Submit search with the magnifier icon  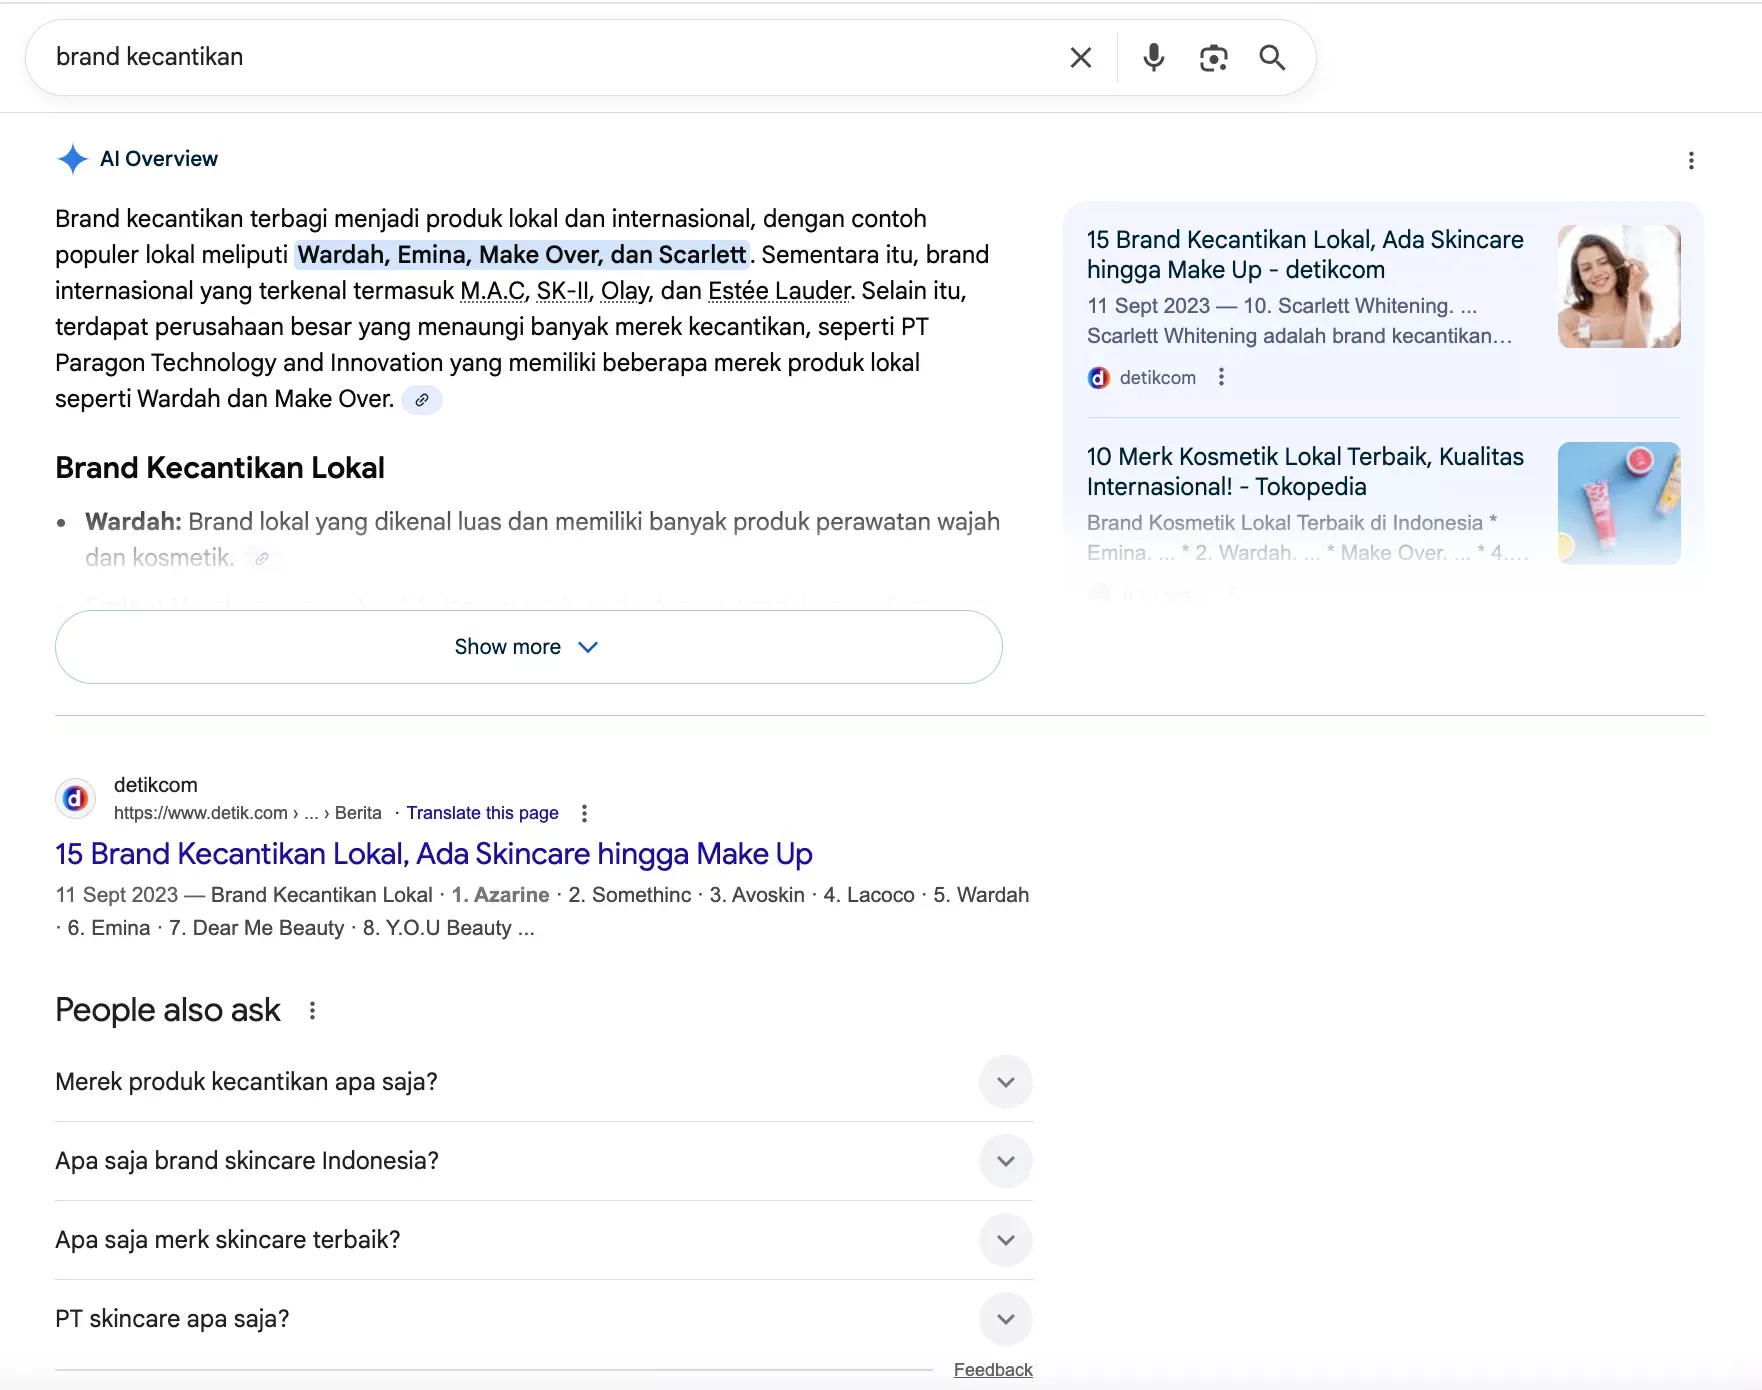1272,58
